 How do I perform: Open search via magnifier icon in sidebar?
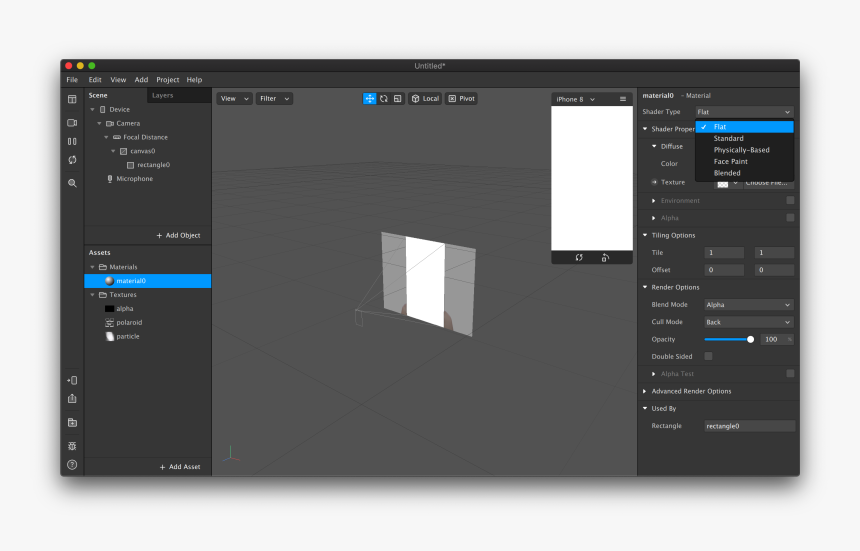point(72,183)
